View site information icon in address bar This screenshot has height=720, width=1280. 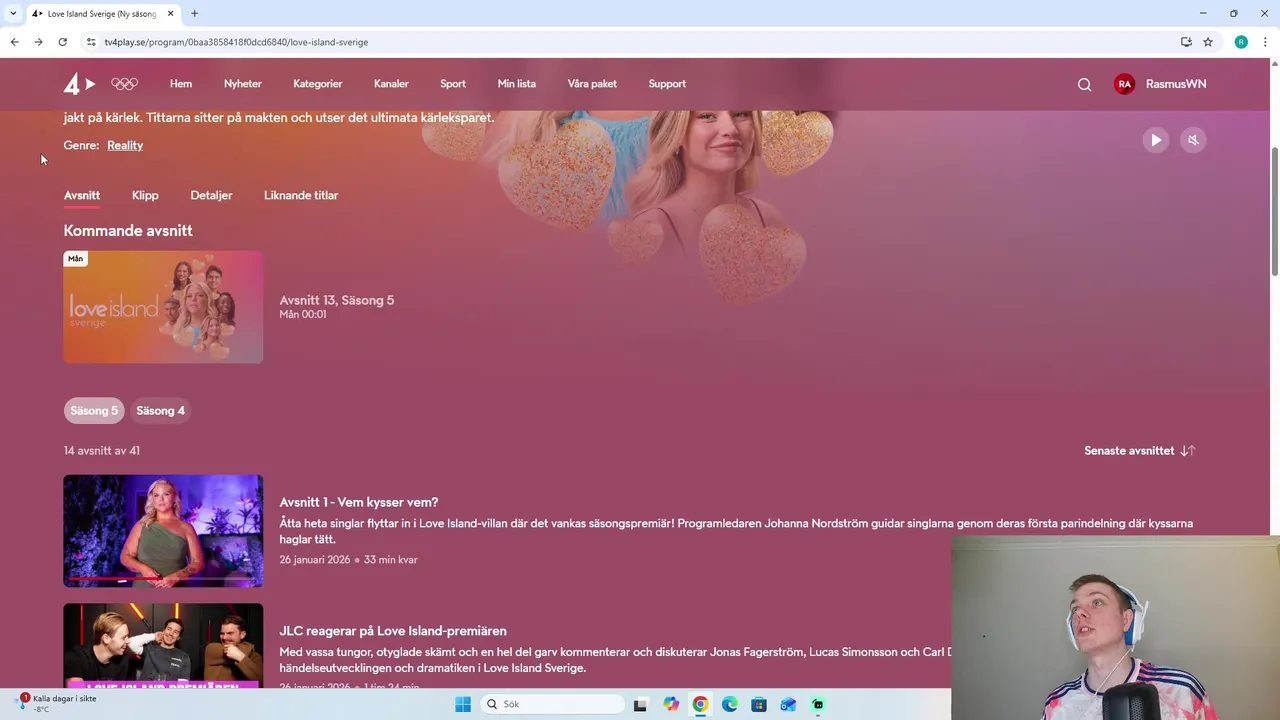pyautogui.click(x=91, y=42)
